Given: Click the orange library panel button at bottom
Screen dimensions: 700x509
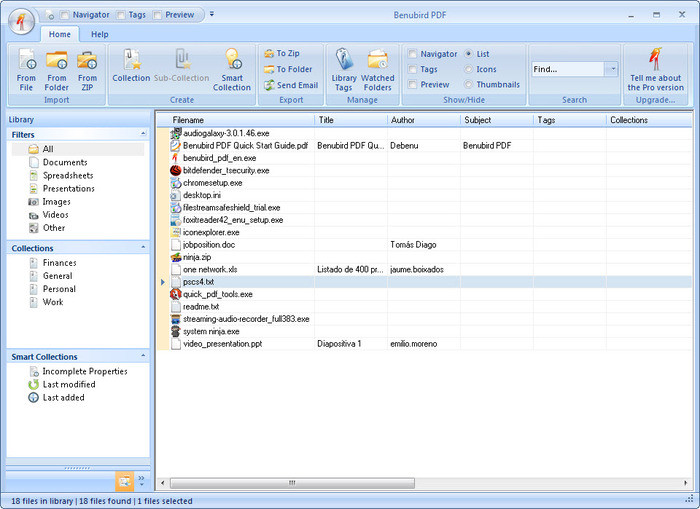Looking at the screenshot, I should coord(125,481).
